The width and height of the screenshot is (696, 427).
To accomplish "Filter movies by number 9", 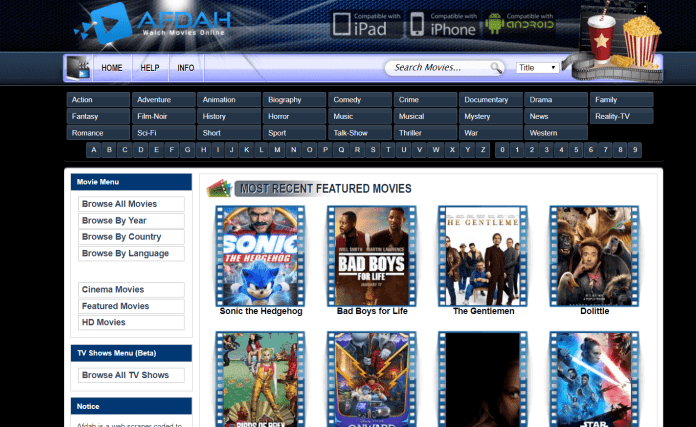I will pos(635,150).
